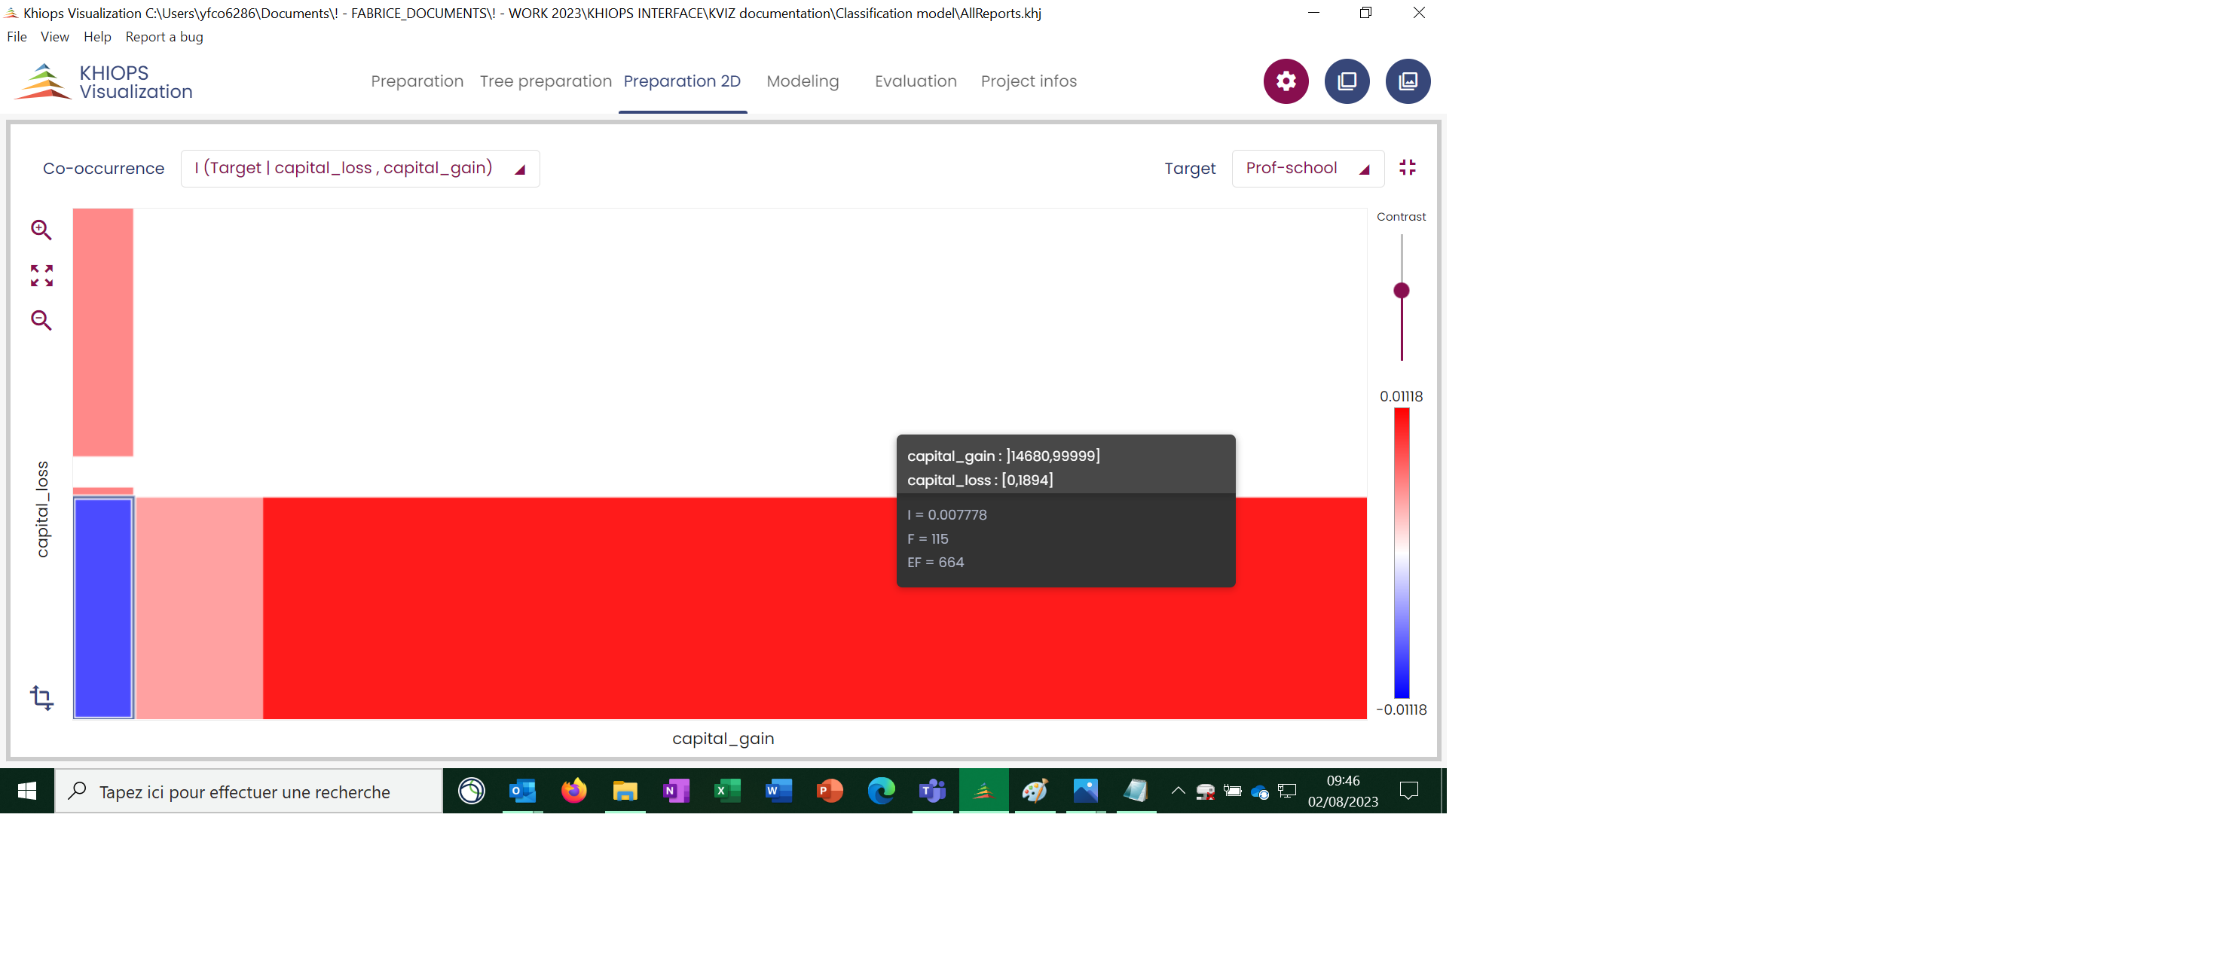Viewport: 2238px width, 976px height.
Task: Reset zoom with the four-arrows icon
Action: [41, 275]
